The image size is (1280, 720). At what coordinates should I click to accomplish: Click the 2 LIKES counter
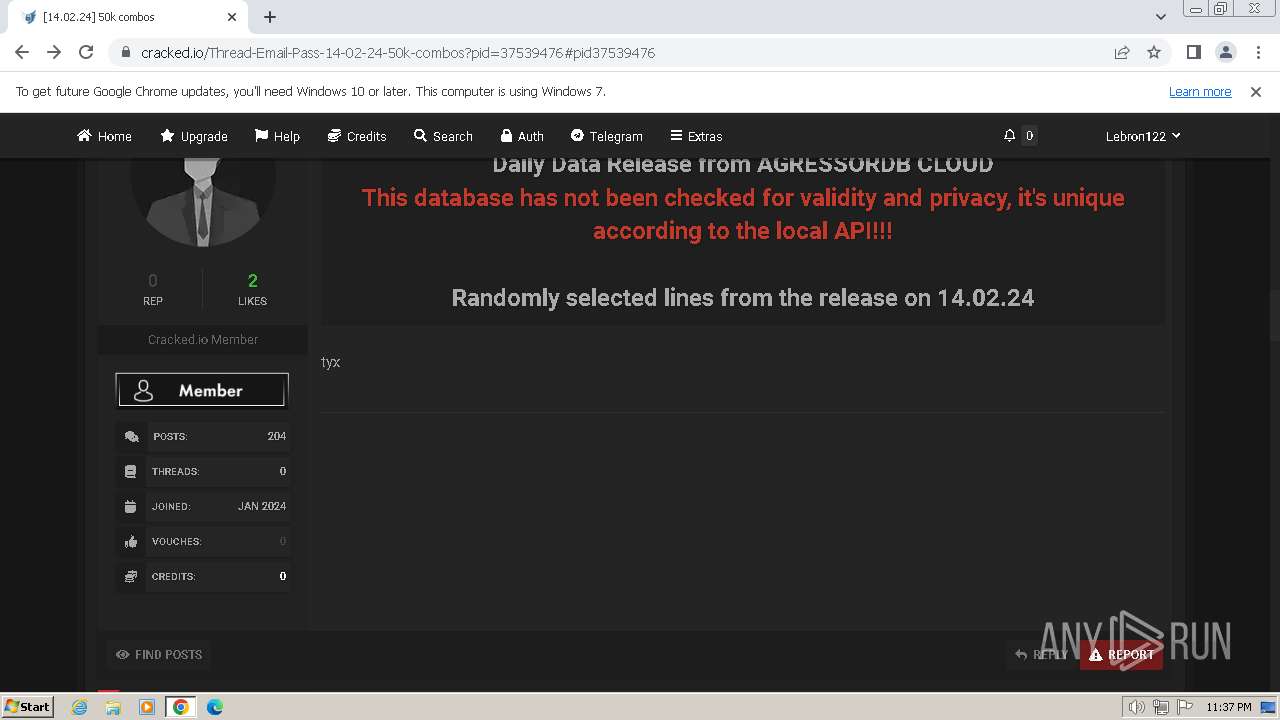point(252,289)
